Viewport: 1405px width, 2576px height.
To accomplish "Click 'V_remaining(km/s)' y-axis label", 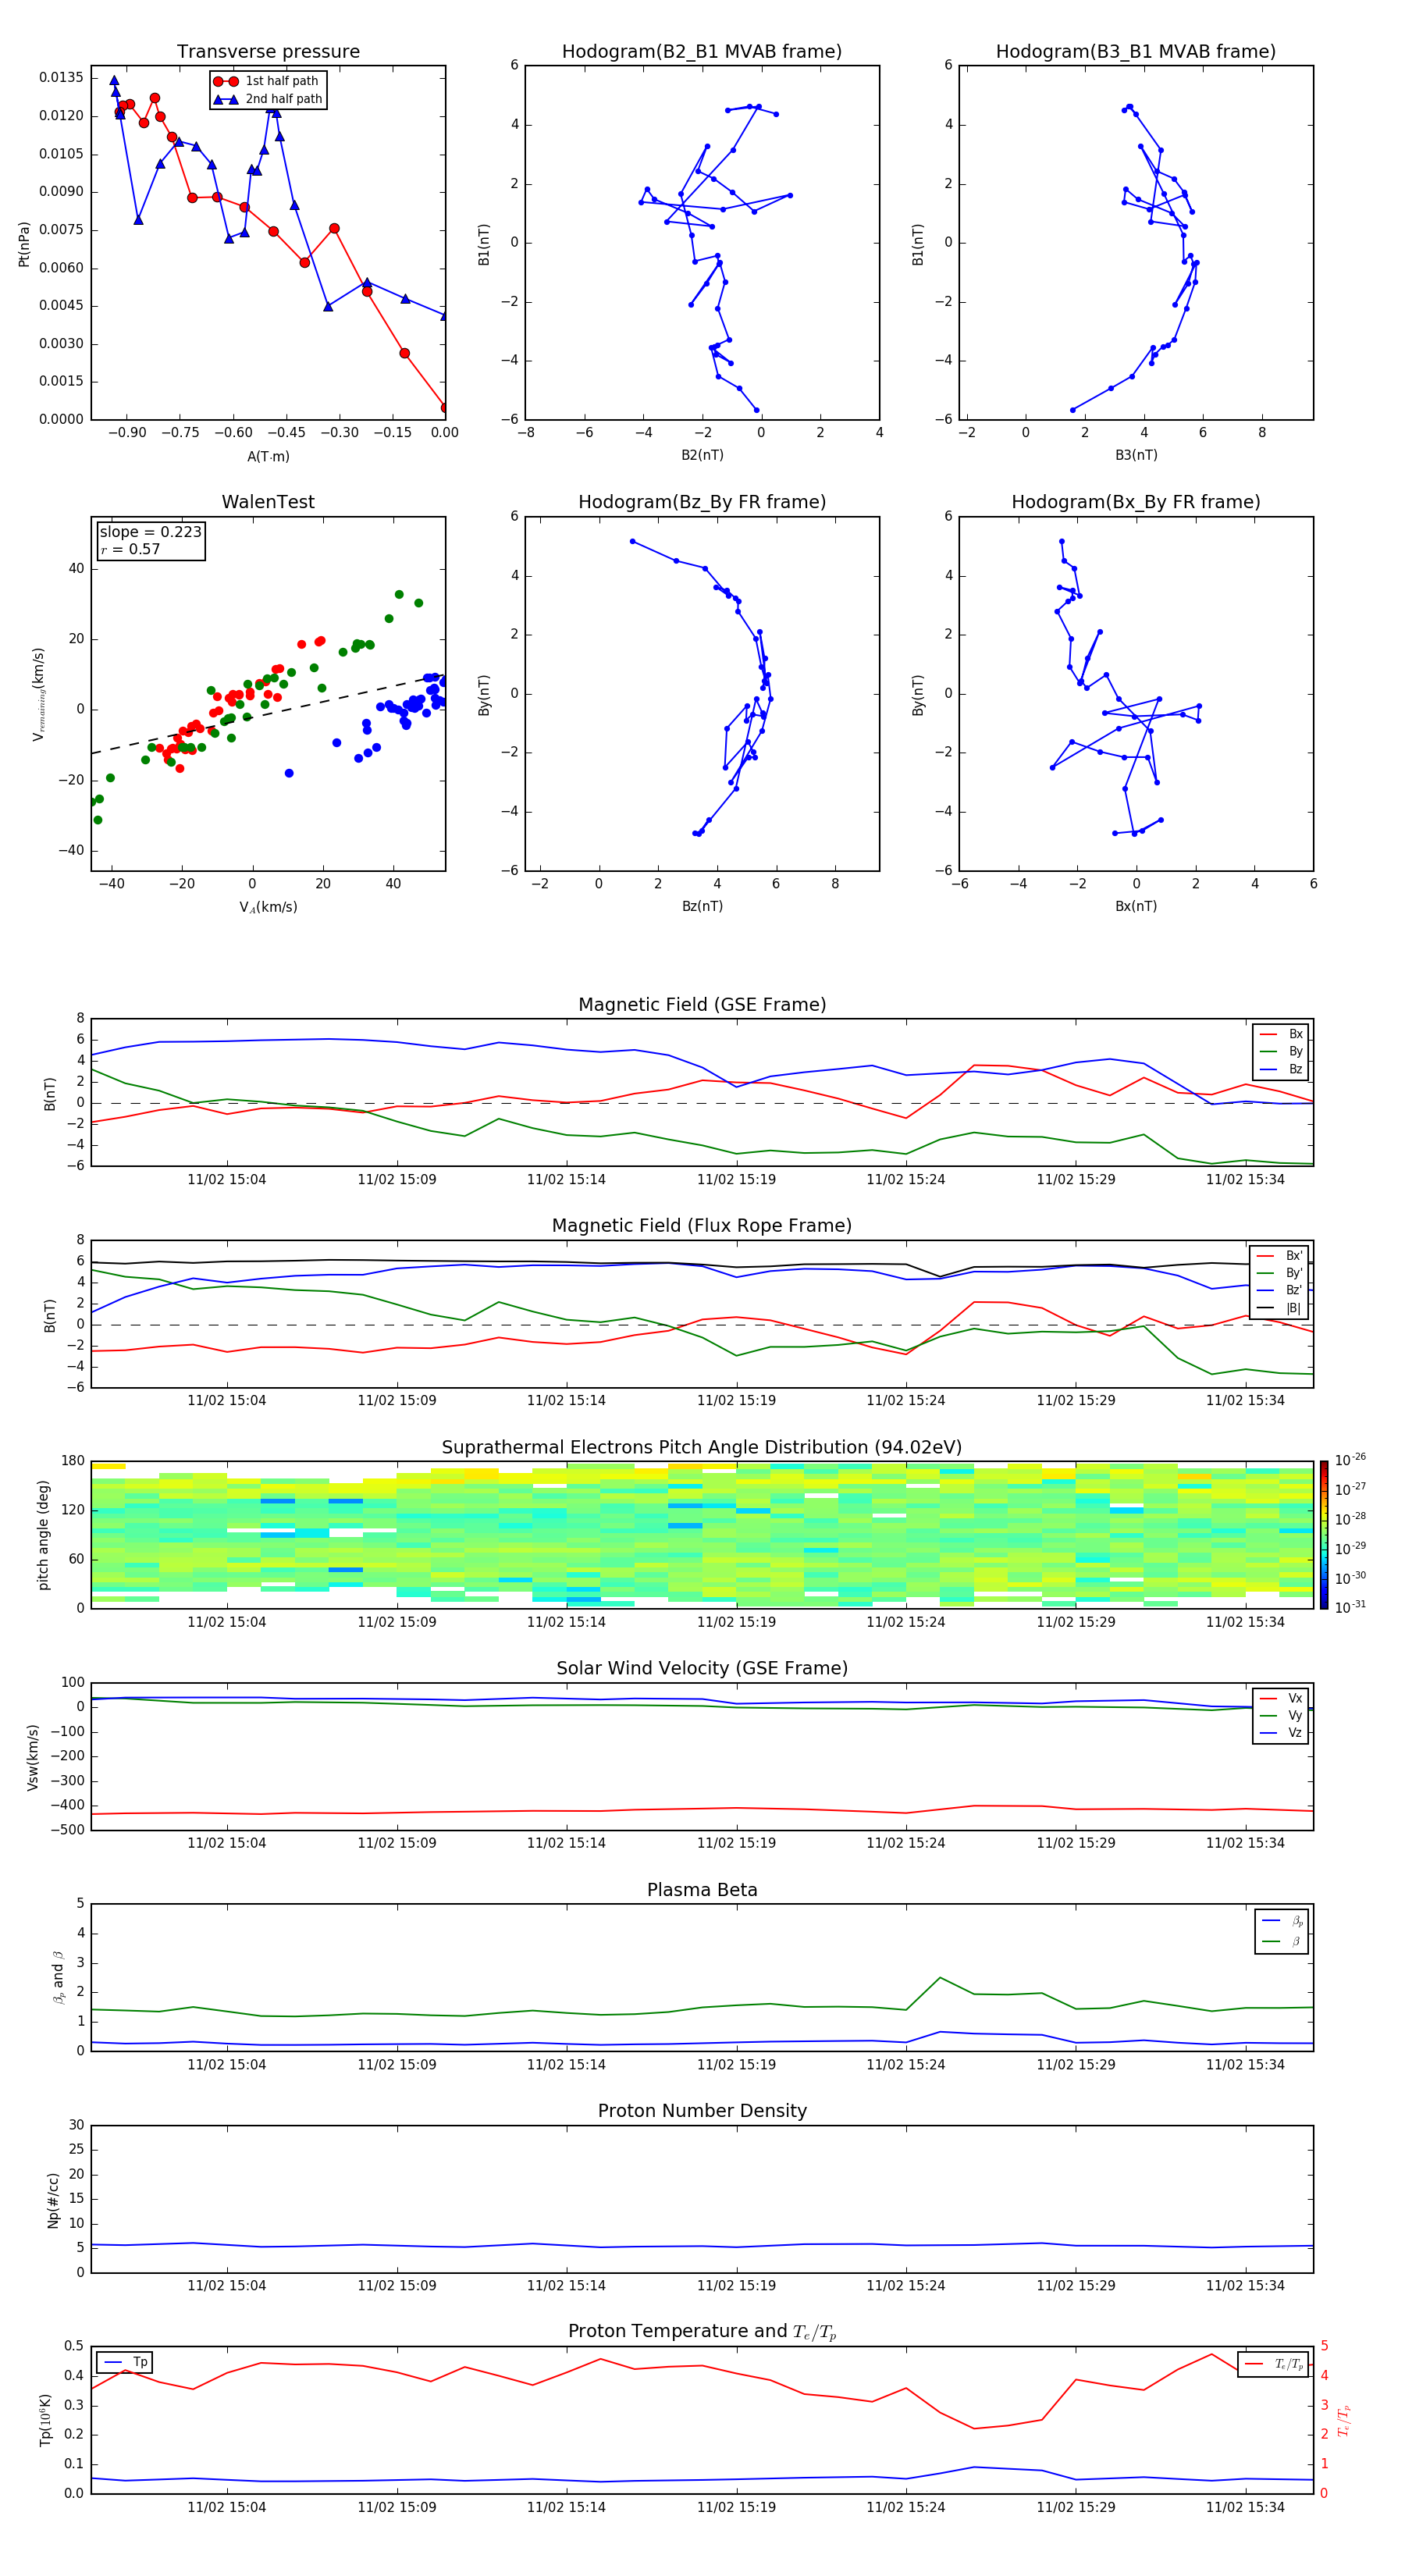I will (x=38, y=694).
